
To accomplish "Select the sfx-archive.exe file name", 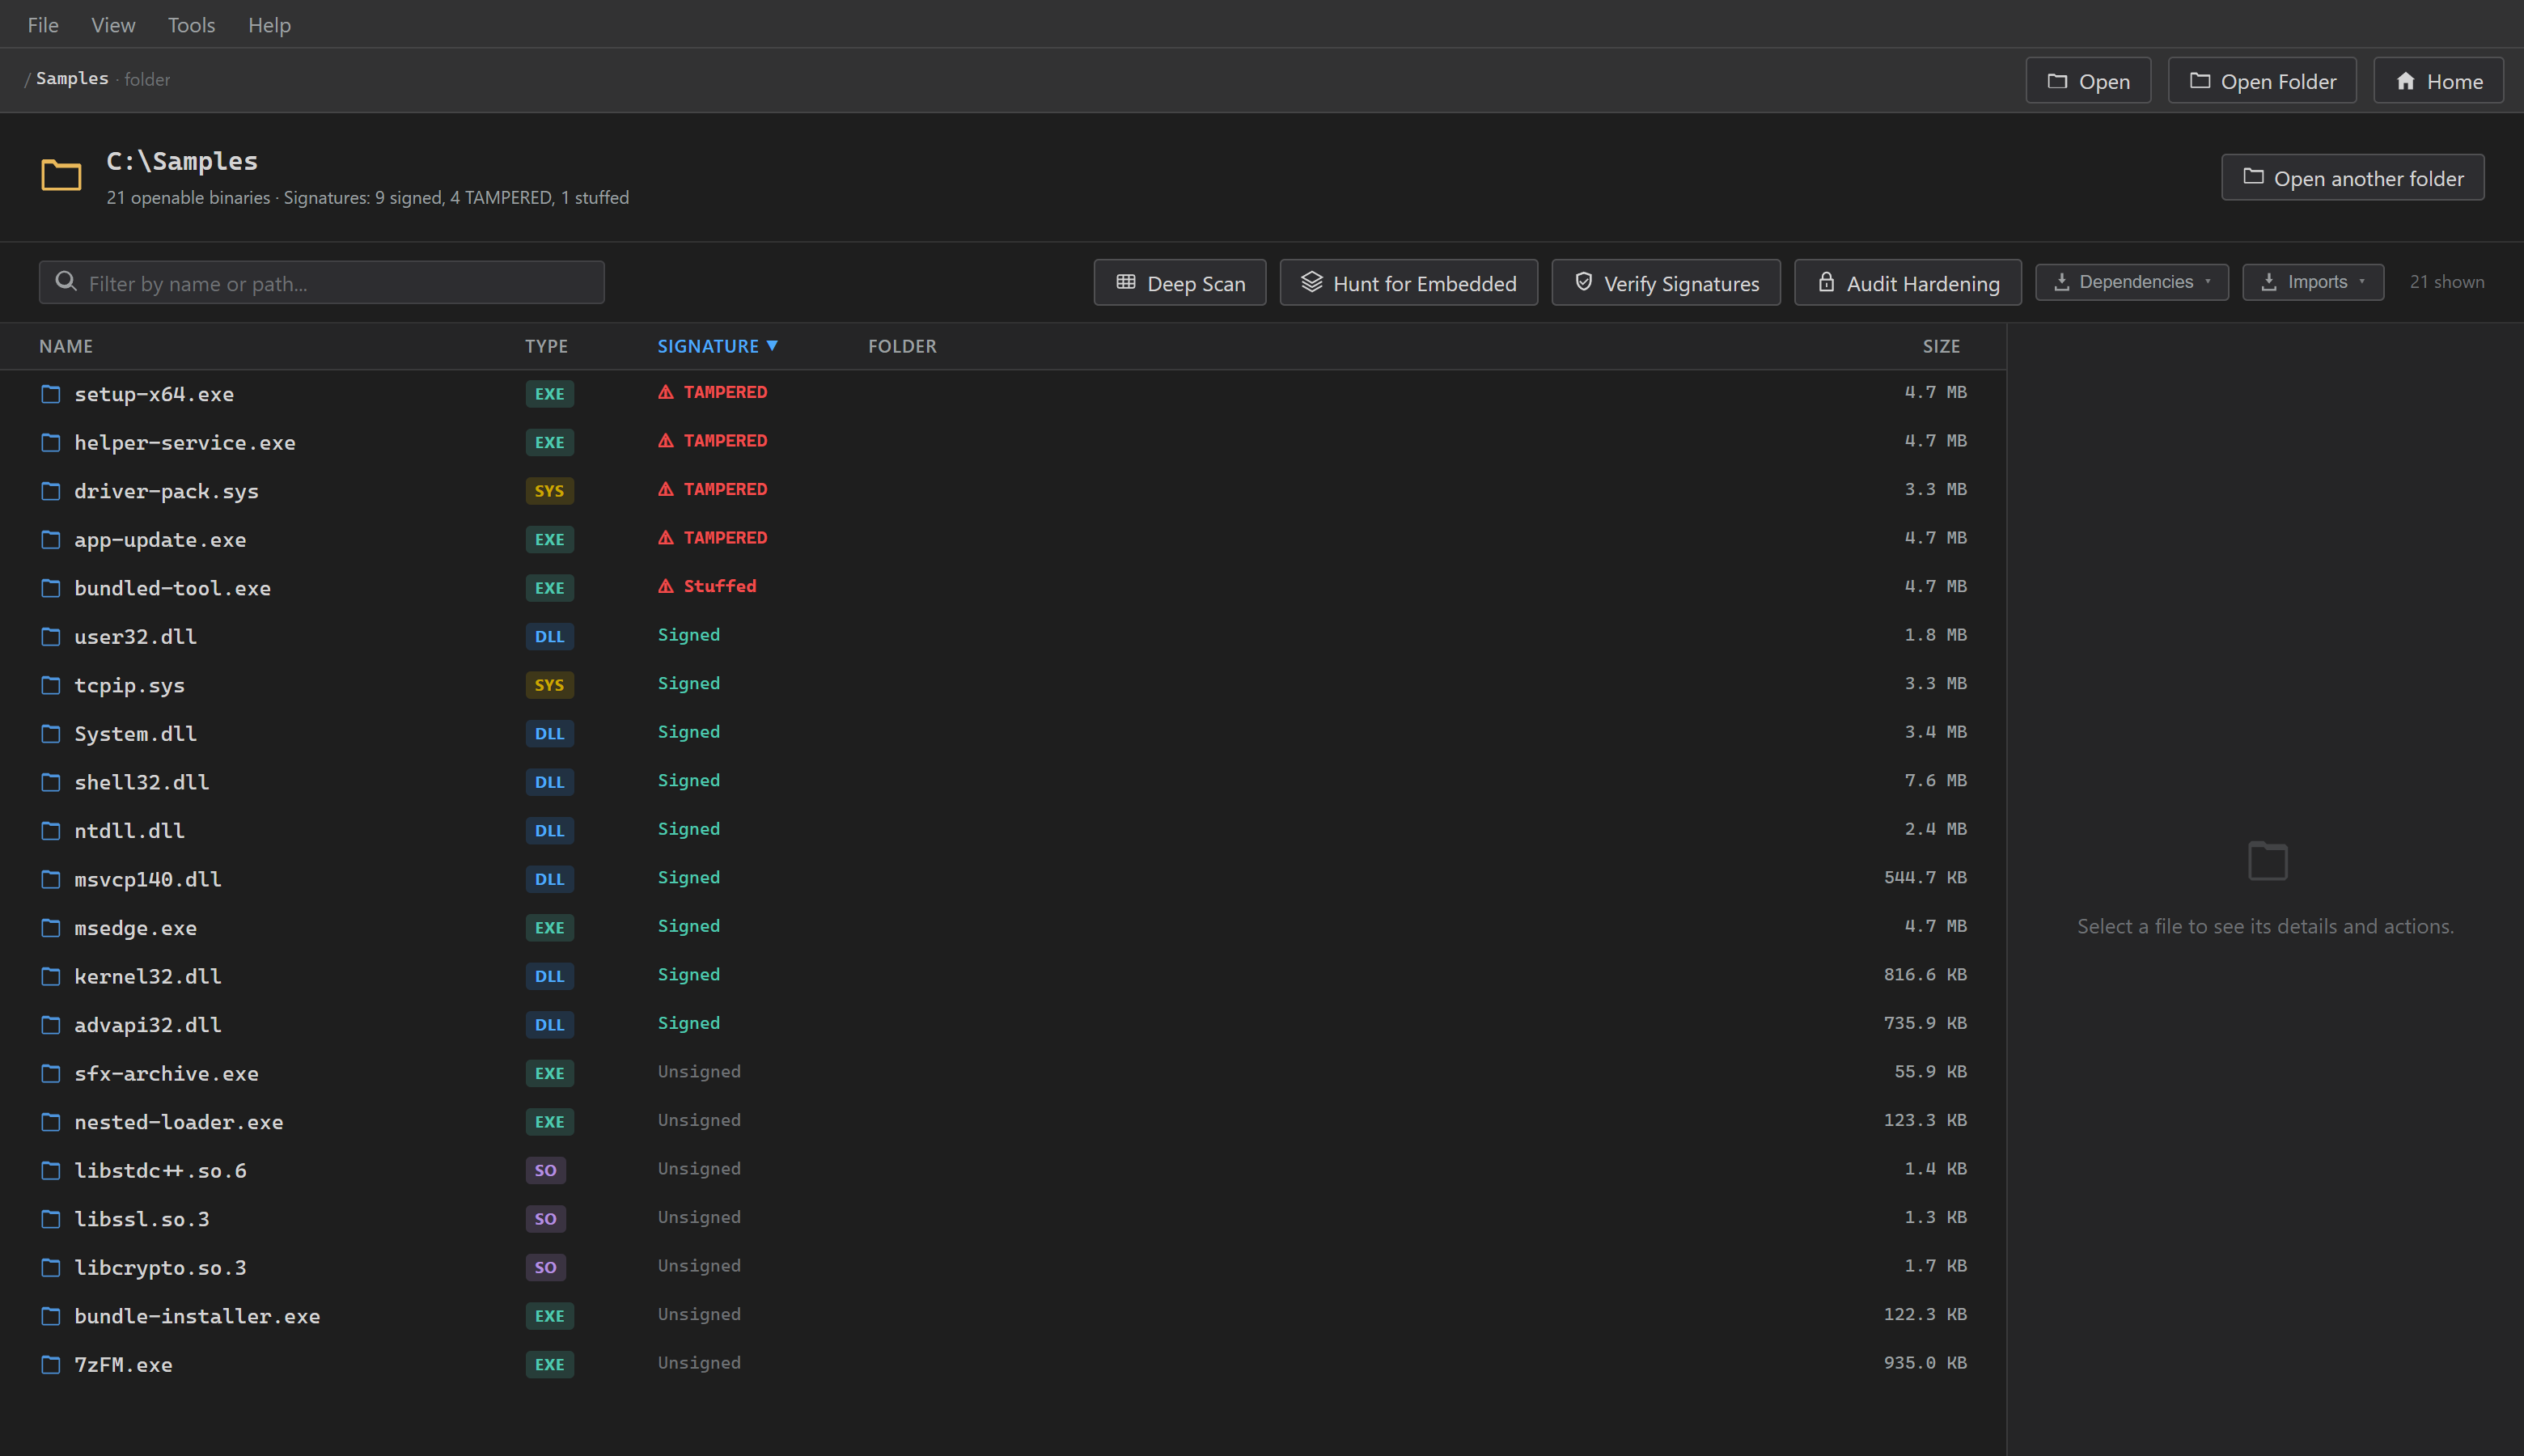I will [x=166, y=1074].
